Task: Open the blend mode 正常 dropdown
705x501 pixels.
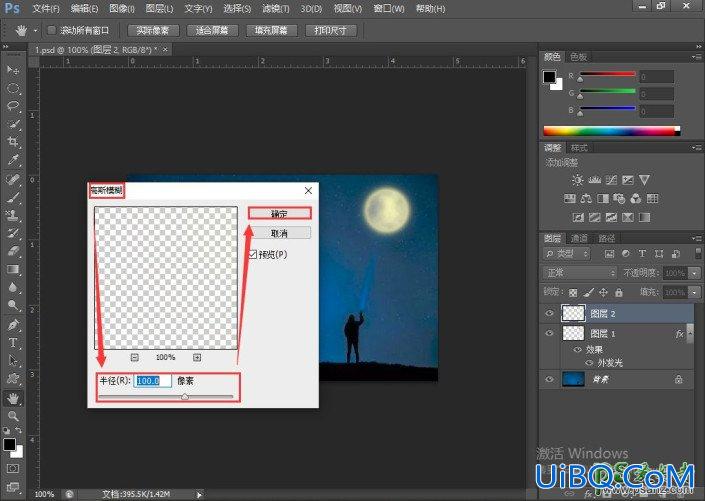Action: pyautogui.click(x=580, y=273)
